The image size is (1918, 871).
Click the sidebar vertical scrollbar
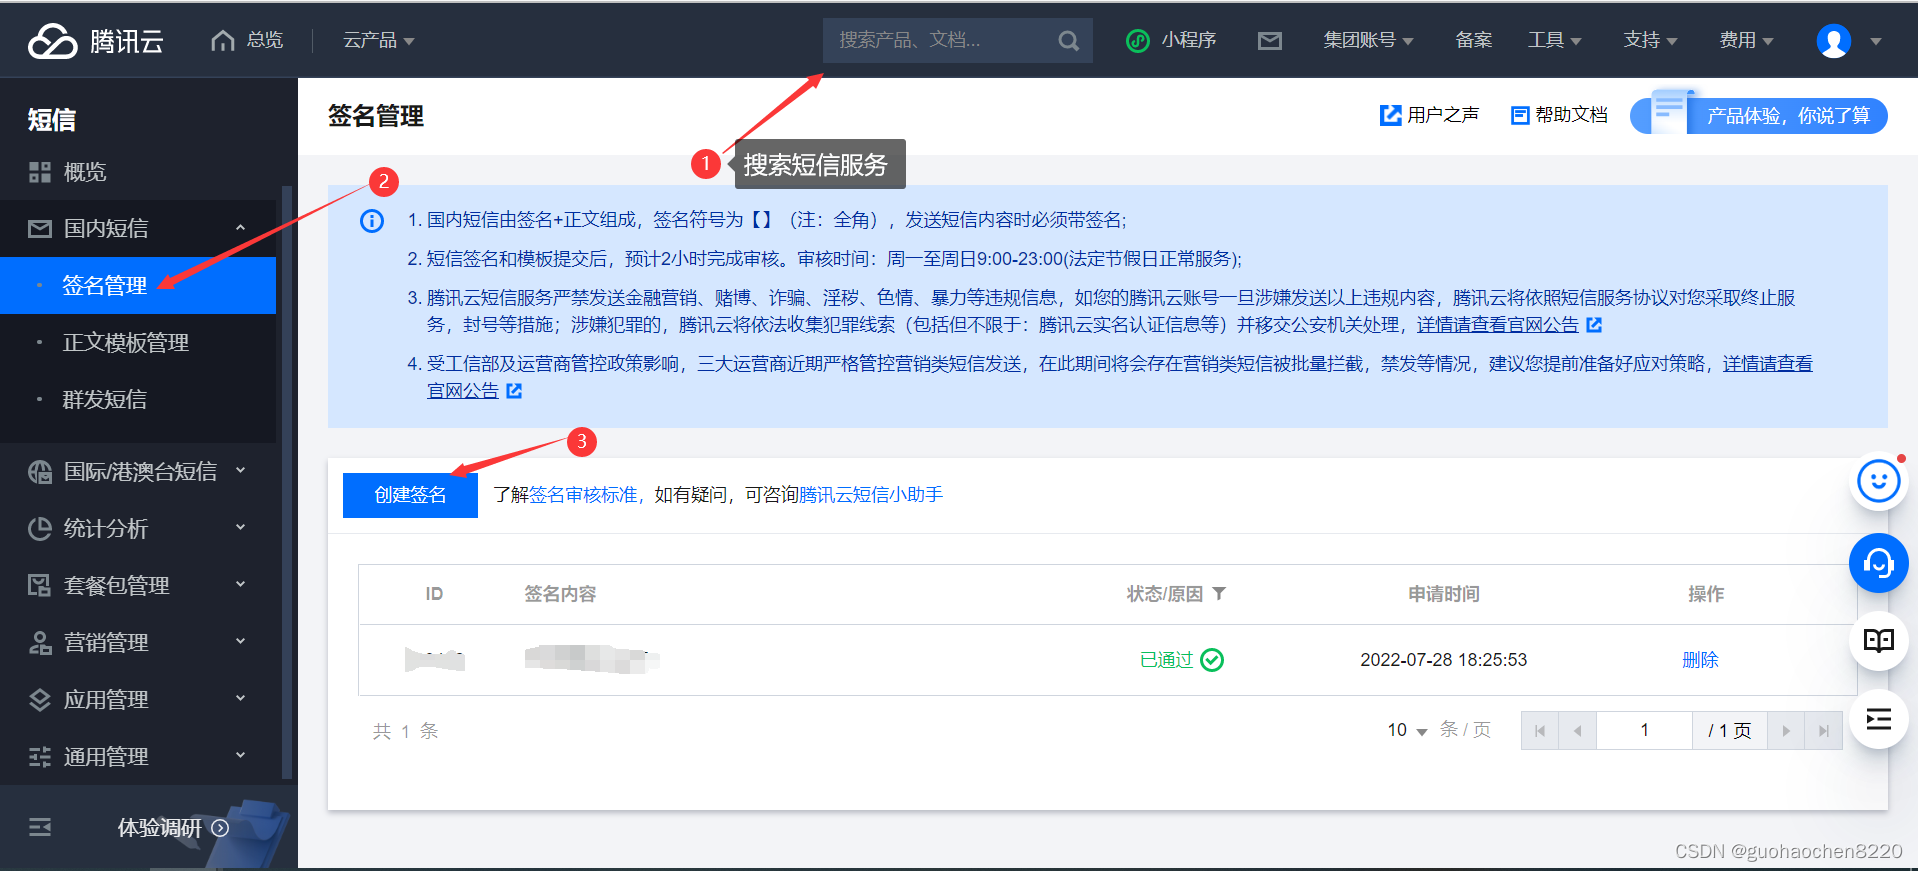[288, 480]
